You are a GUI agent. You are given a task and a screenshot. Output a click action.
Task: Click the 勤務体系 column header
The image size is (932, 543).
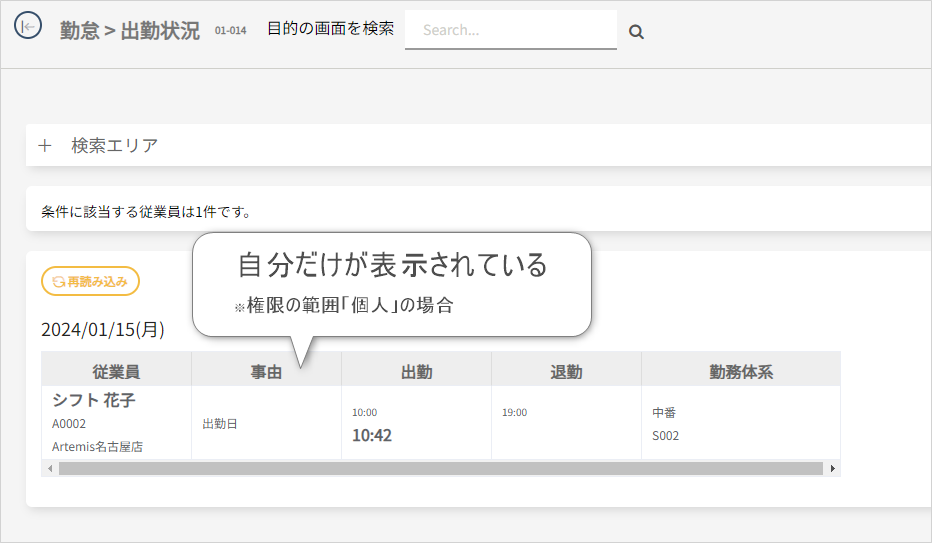pos(741,372)
